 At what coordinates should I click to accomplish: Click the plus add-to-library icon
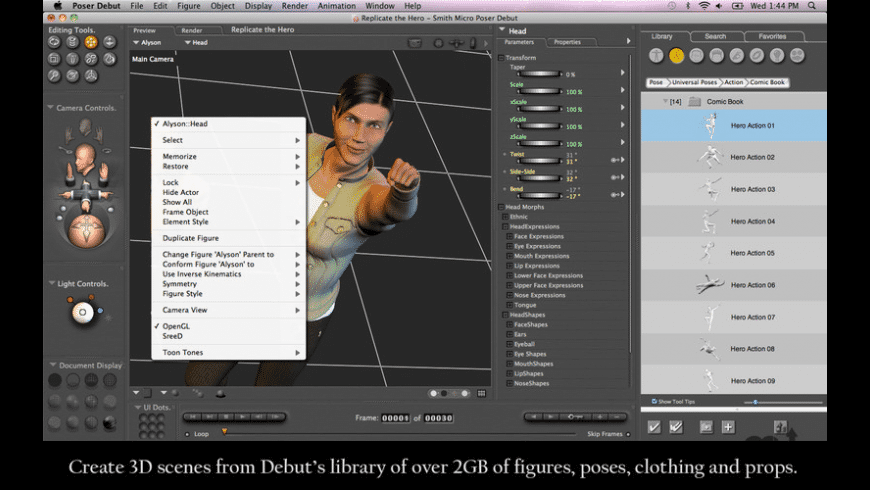[x=728, y=427]
